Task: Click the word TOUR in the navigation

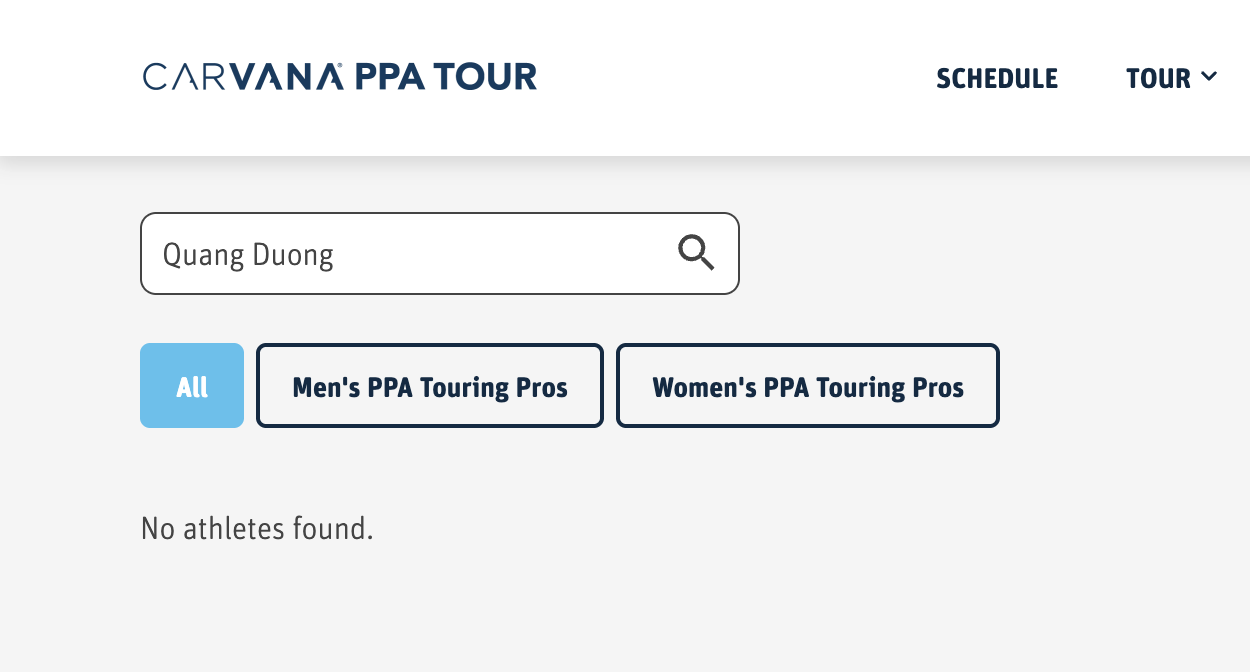Action: [x=1158, y=78]
